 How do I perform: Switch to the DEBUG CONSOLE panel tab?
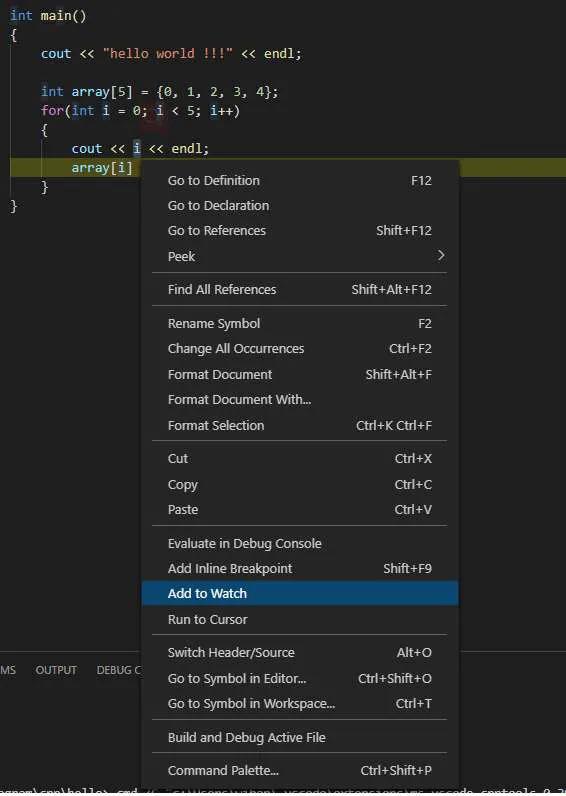[x=118, y=670]
